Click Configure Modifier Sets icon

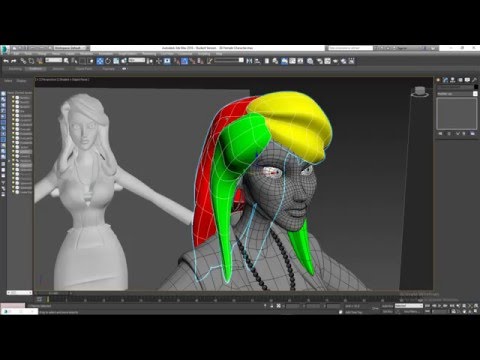click(473, 133)
